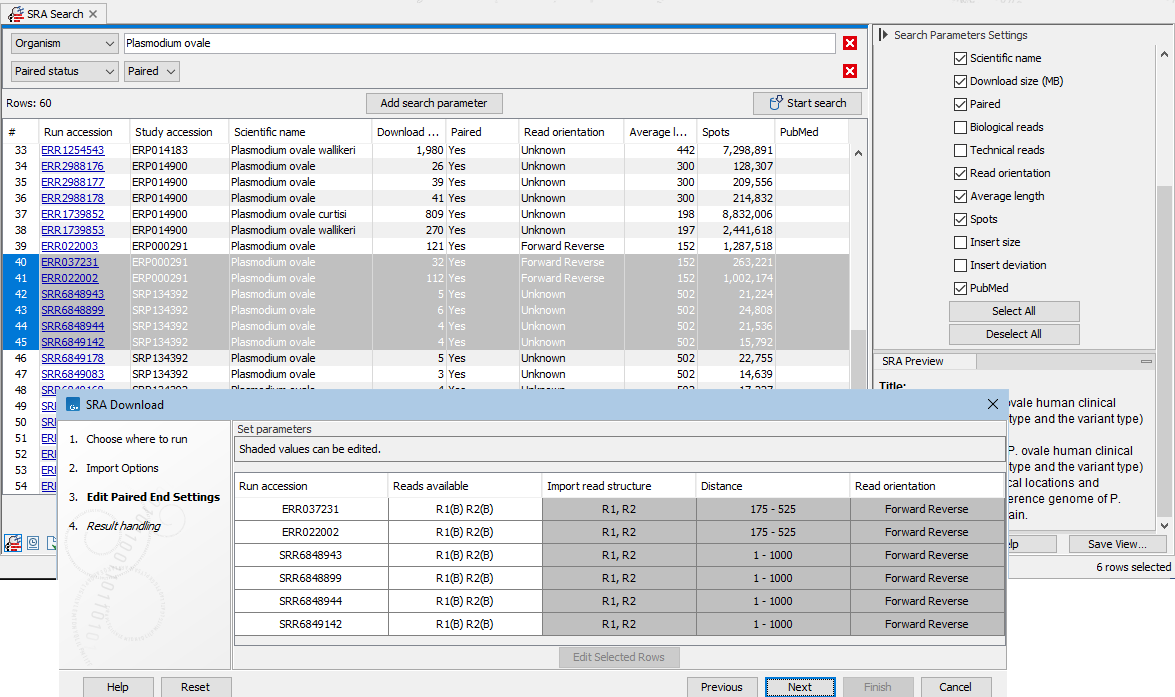Collapse the Search Parameters Settings panel
This screenshot has width=1175, height=697.
[883, 35]
